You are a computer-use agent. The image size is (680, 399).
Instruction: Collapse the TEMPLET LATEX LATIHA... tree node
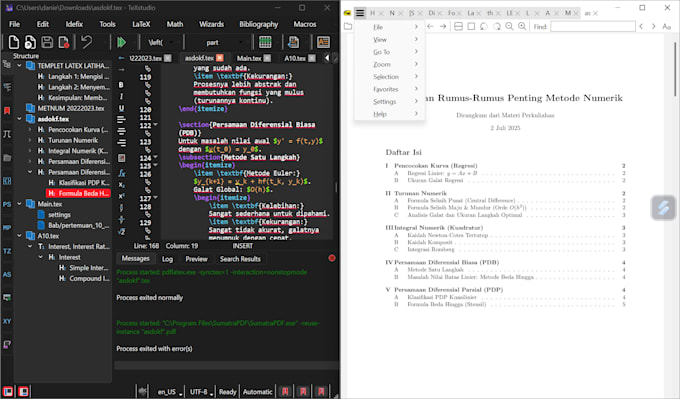coord(20,66)
